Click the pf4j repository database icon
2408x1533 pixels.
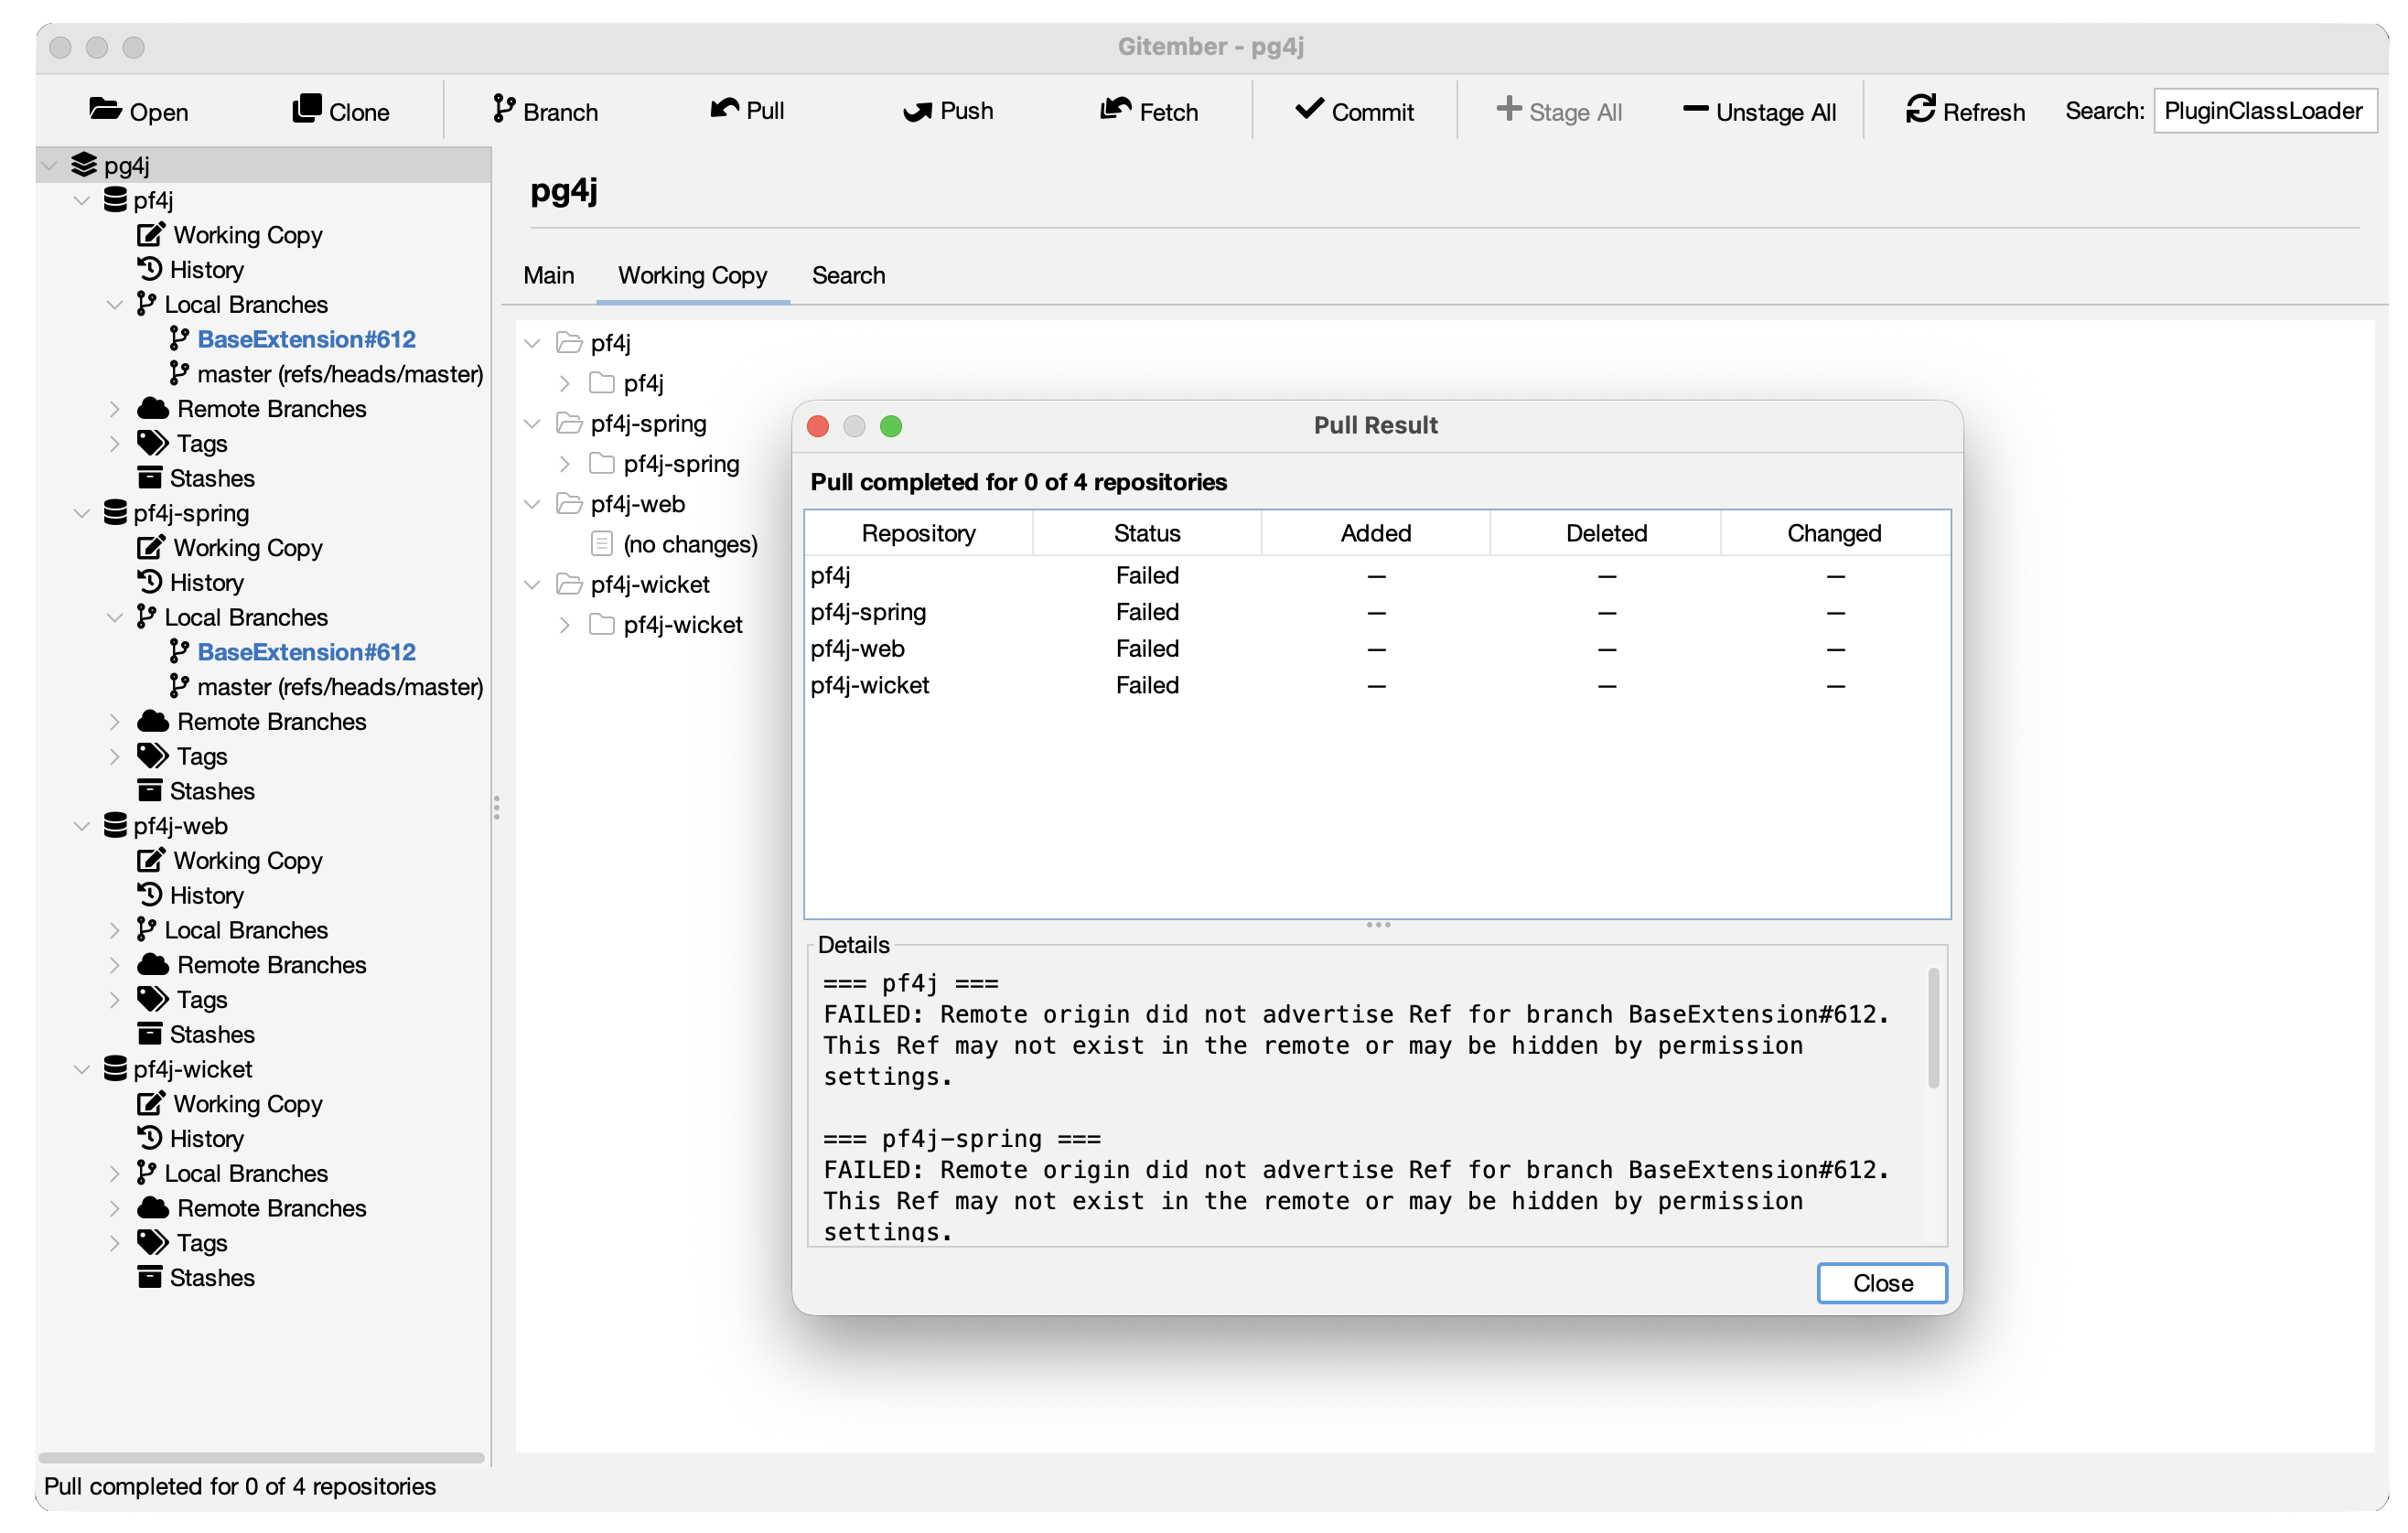[x=116, y=200]
